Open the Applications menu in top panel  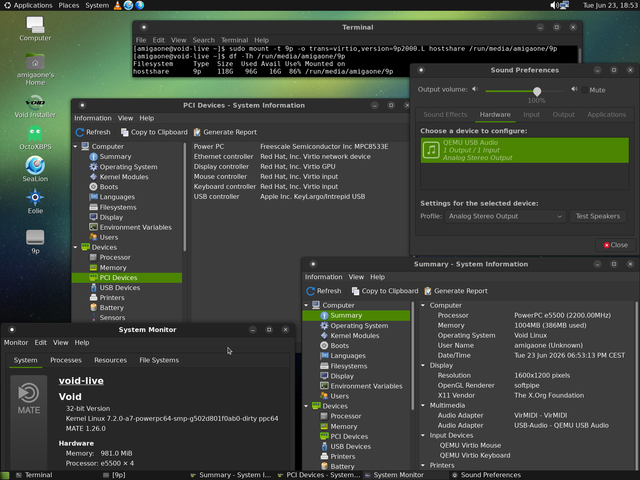[27, 5]
